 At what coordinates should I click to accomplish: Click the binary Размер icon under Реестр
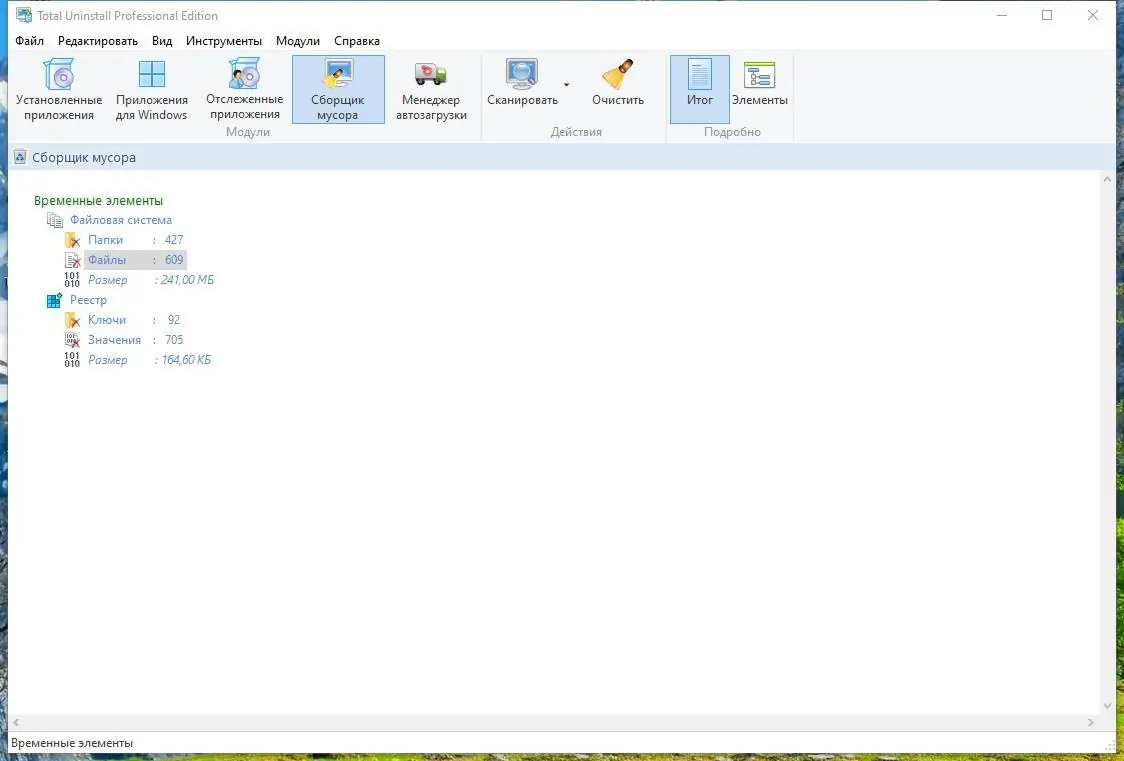coord(71,359)
